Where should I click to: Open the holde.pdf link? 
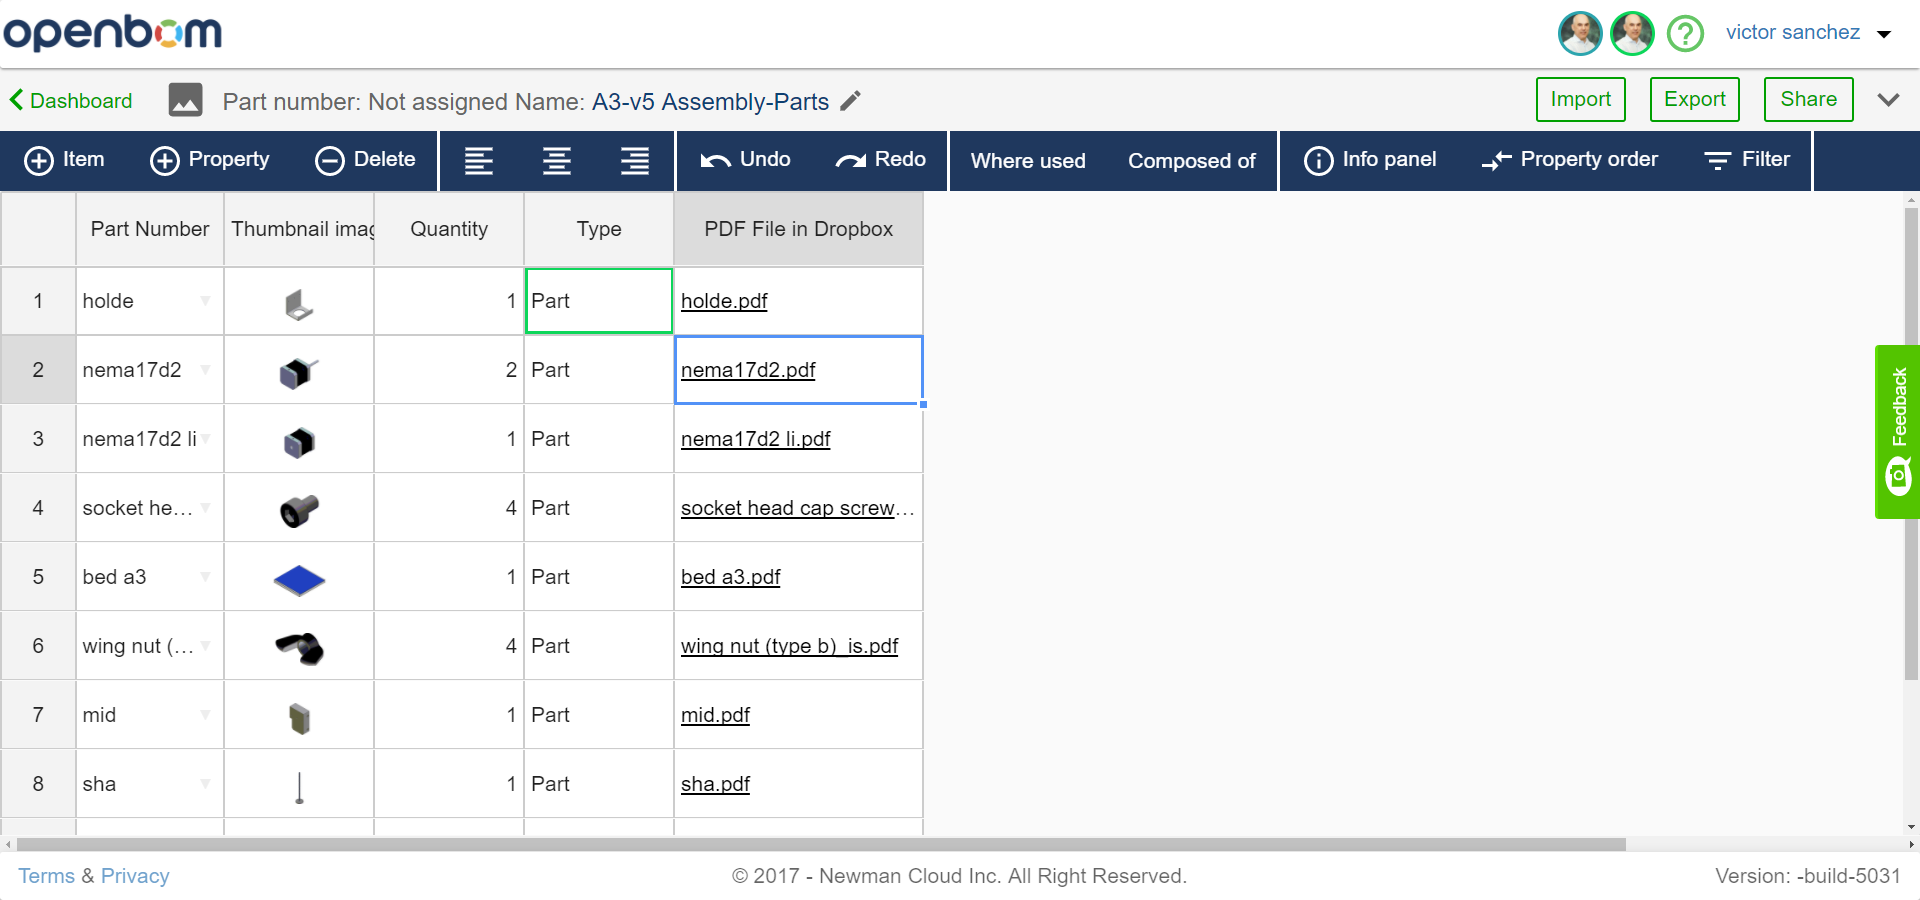[x=724, y=301]
